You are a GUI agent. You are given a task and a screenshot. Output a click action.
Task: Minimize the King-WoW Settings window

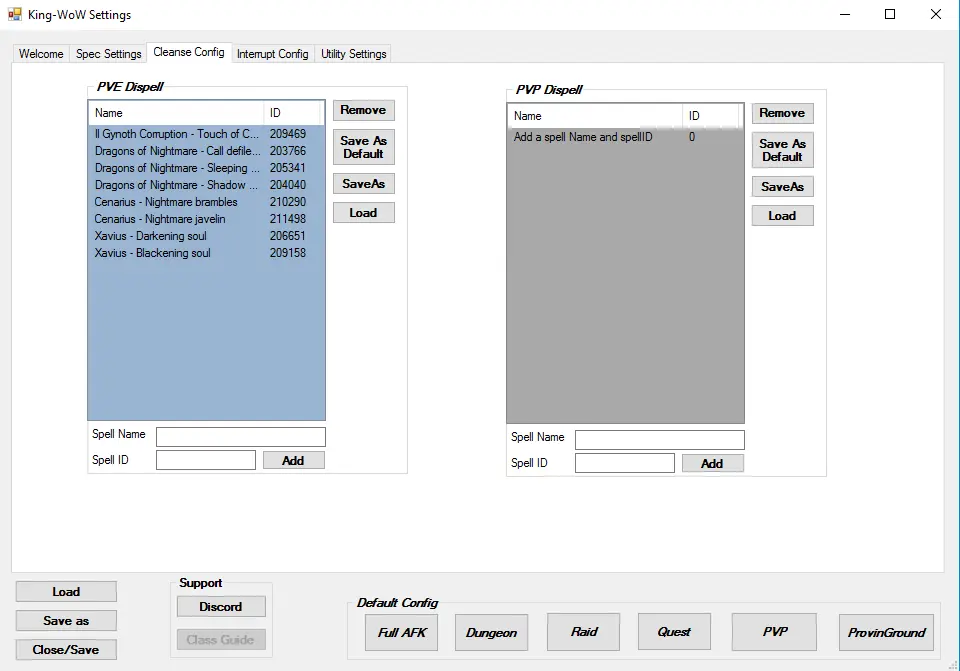pyautogui.click(x=845, y=14)
